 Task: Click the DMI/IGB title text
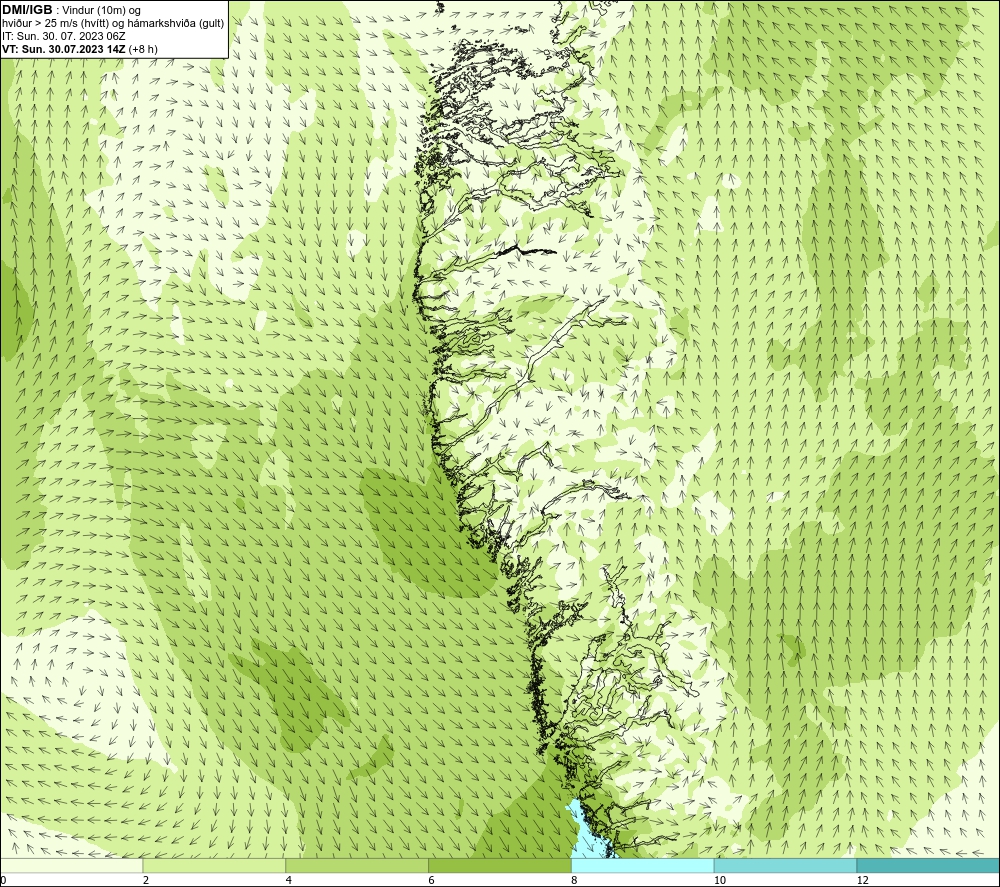pyautogui.click(x=27, y=10)
